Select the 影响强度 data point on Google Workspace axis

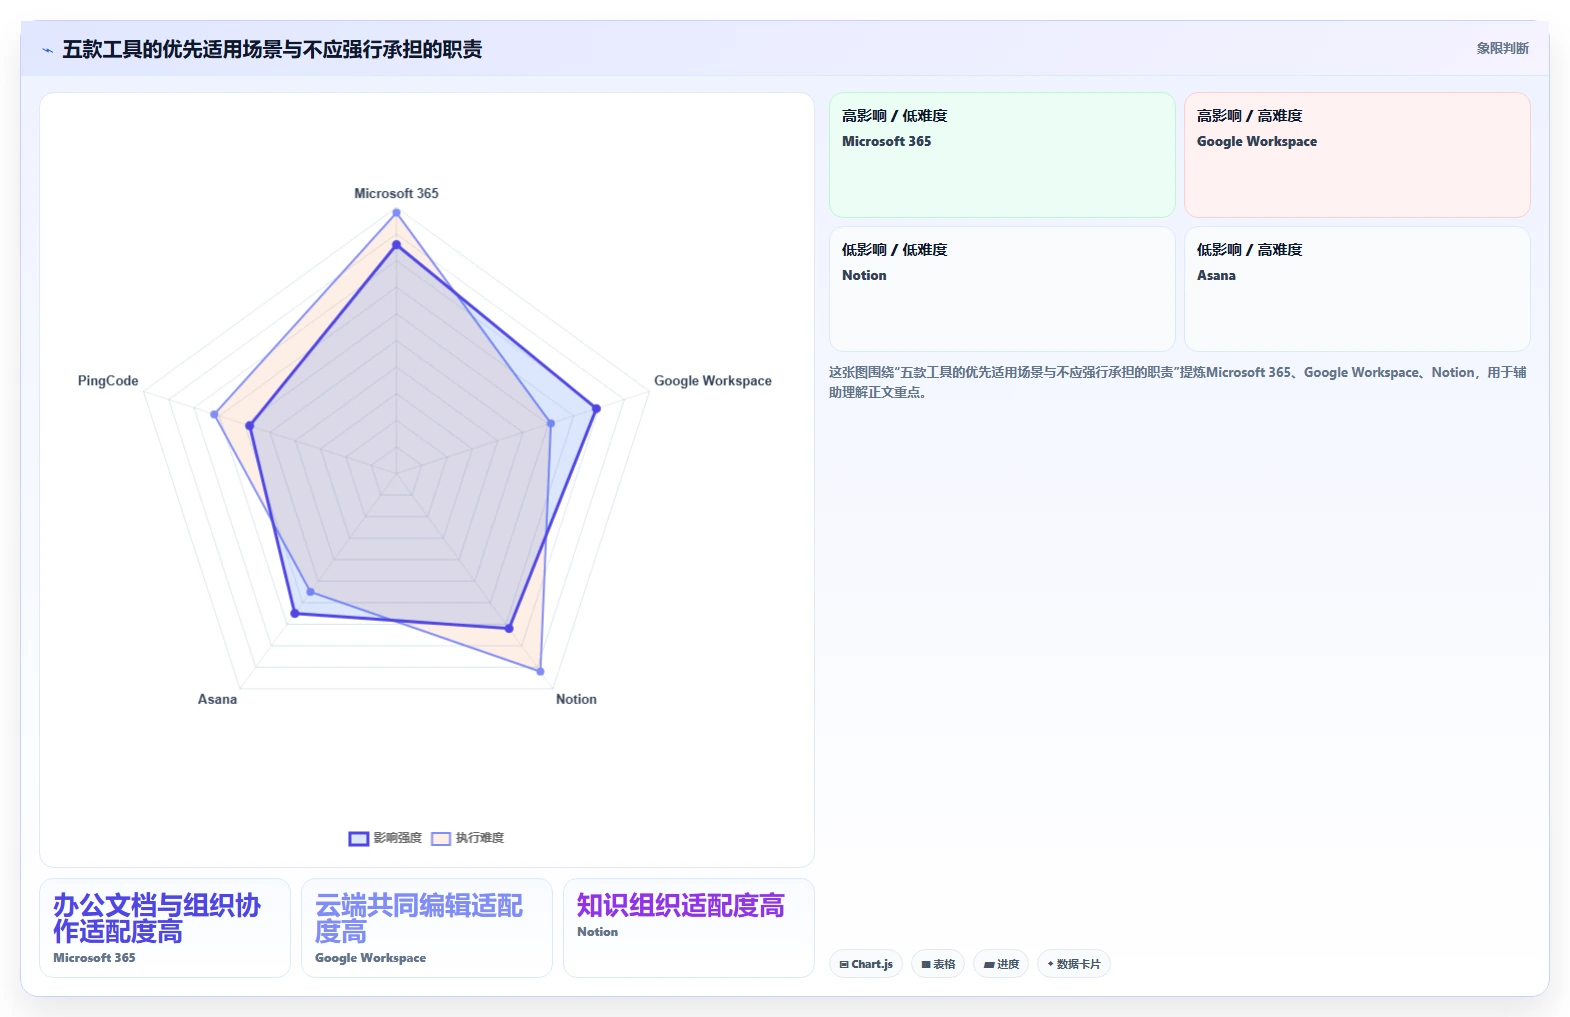pos(596,408)
